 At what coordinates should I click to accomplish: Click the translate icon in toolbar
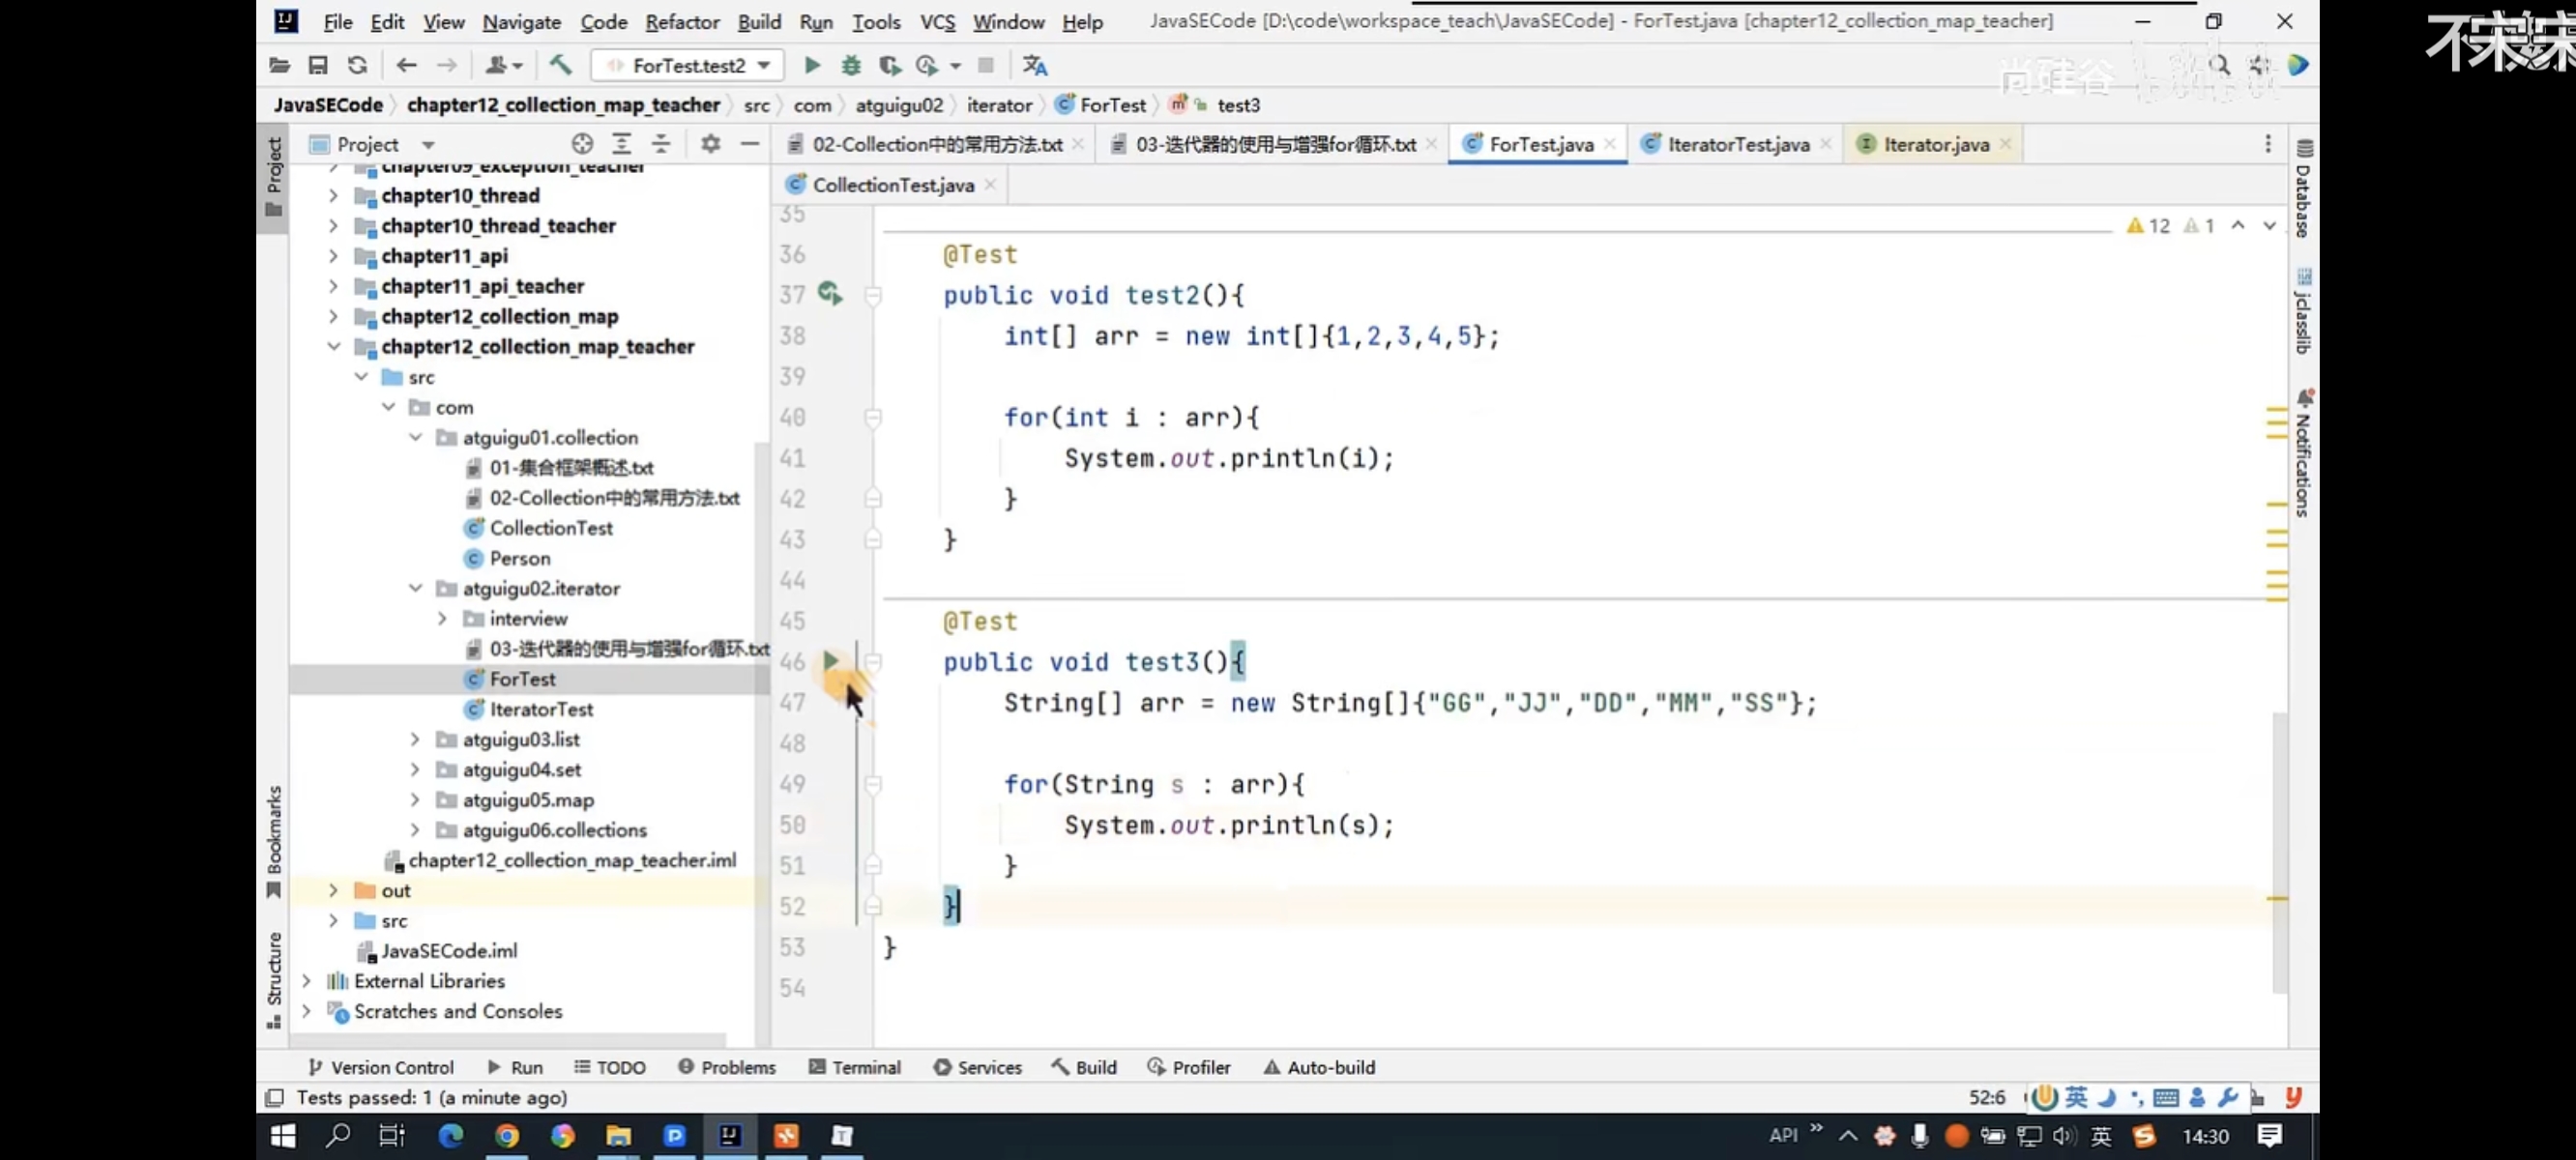1034,66
